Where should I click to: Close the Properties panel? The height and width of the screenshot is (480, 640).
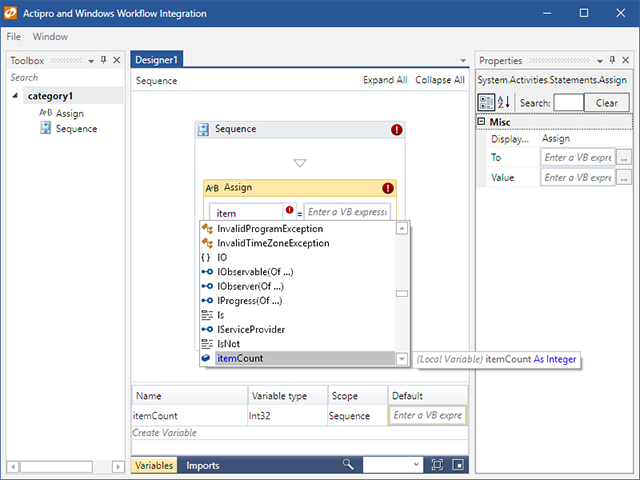tap(625, 60)
